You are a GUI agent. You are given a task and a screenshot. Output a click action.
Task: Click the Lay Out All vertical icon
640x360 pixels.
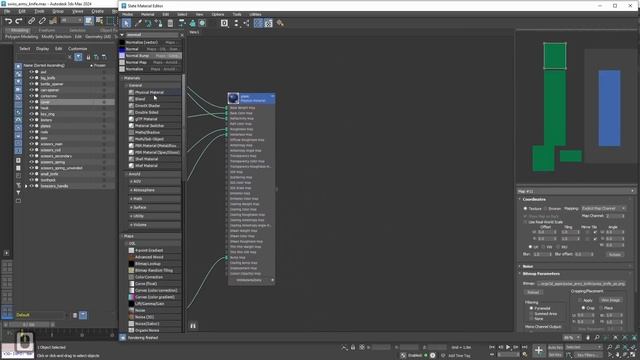pyautogui.click(x=236, y=23)
